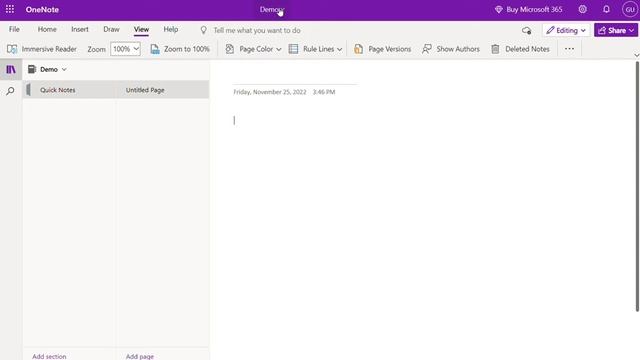Click the Demo notebook title in header
The width and height of the screenshot is (640, 360).
(272, 9)
